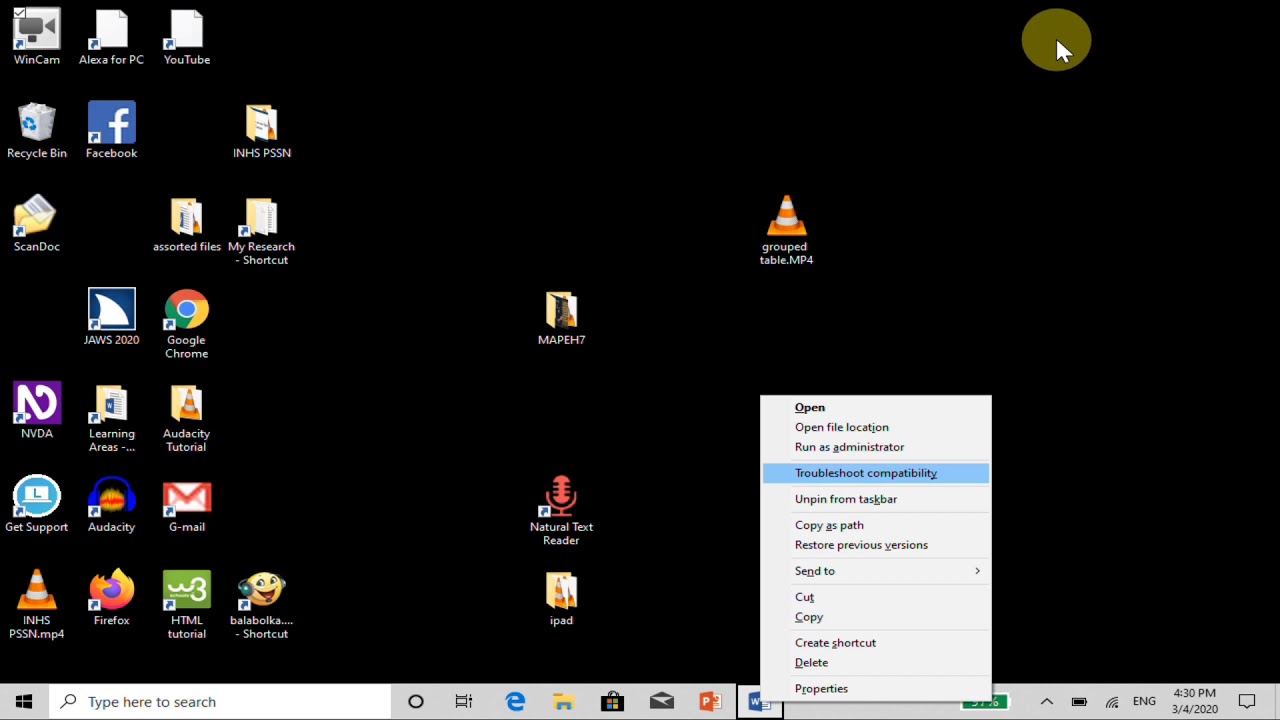Viewport: 1280px width, 720px height.
Task: Choose Create shortcut in context menu
Action: (875, 643)
